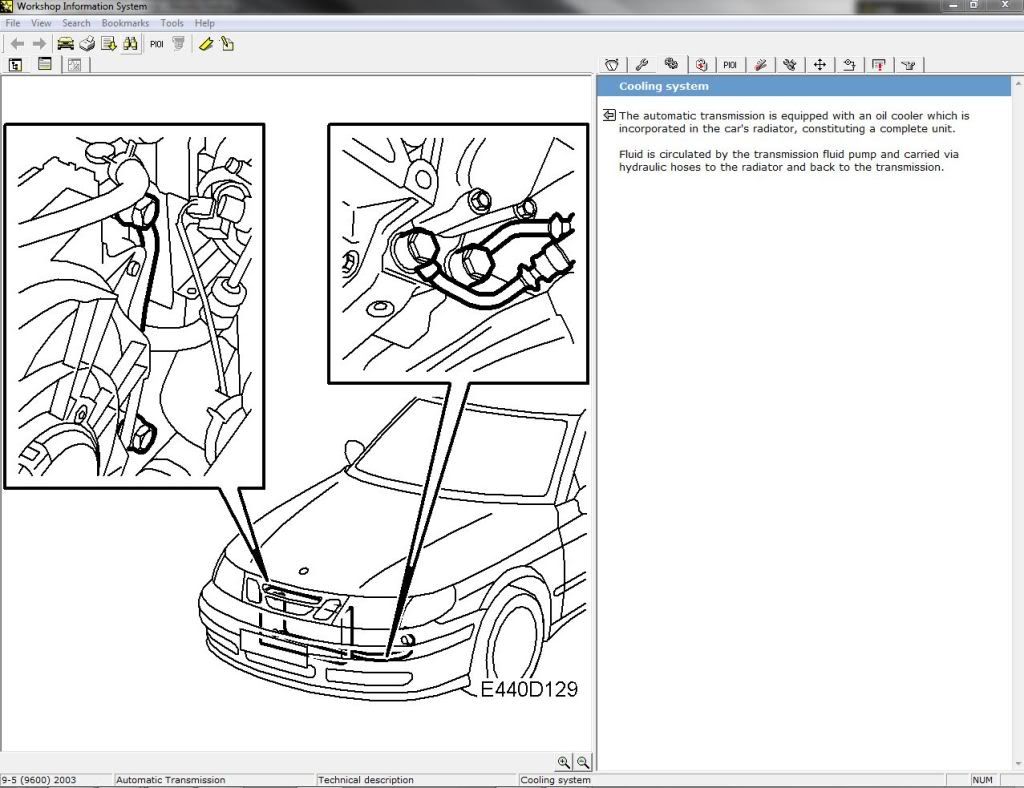Select the wrench tab in right panel
Viewport: 1024px width, 788px height.
642,65
